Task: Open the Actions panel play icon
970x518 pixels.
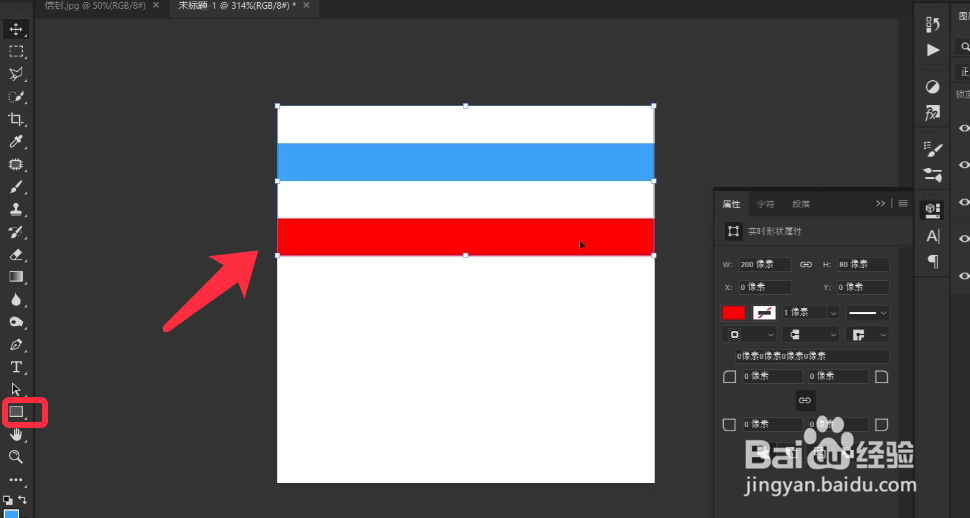Action: (x=932, y=50)
